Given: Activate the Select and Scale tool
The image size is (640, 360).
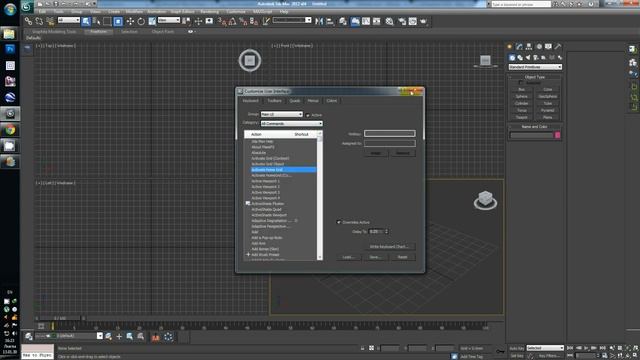Looking at the screenshot, I should [x=152, y=21].
